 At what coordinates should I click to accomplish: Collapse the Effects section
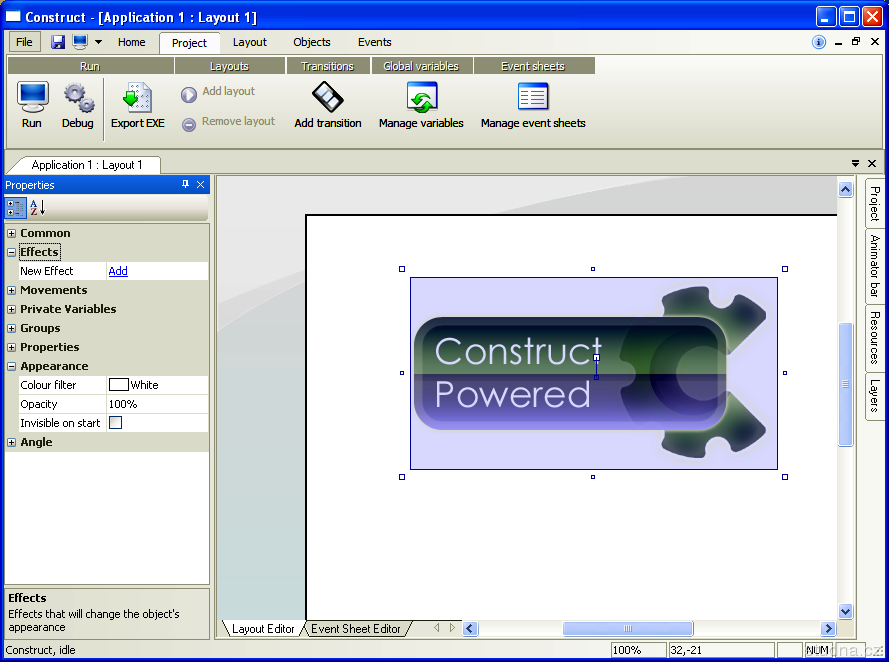coord(12,252)
